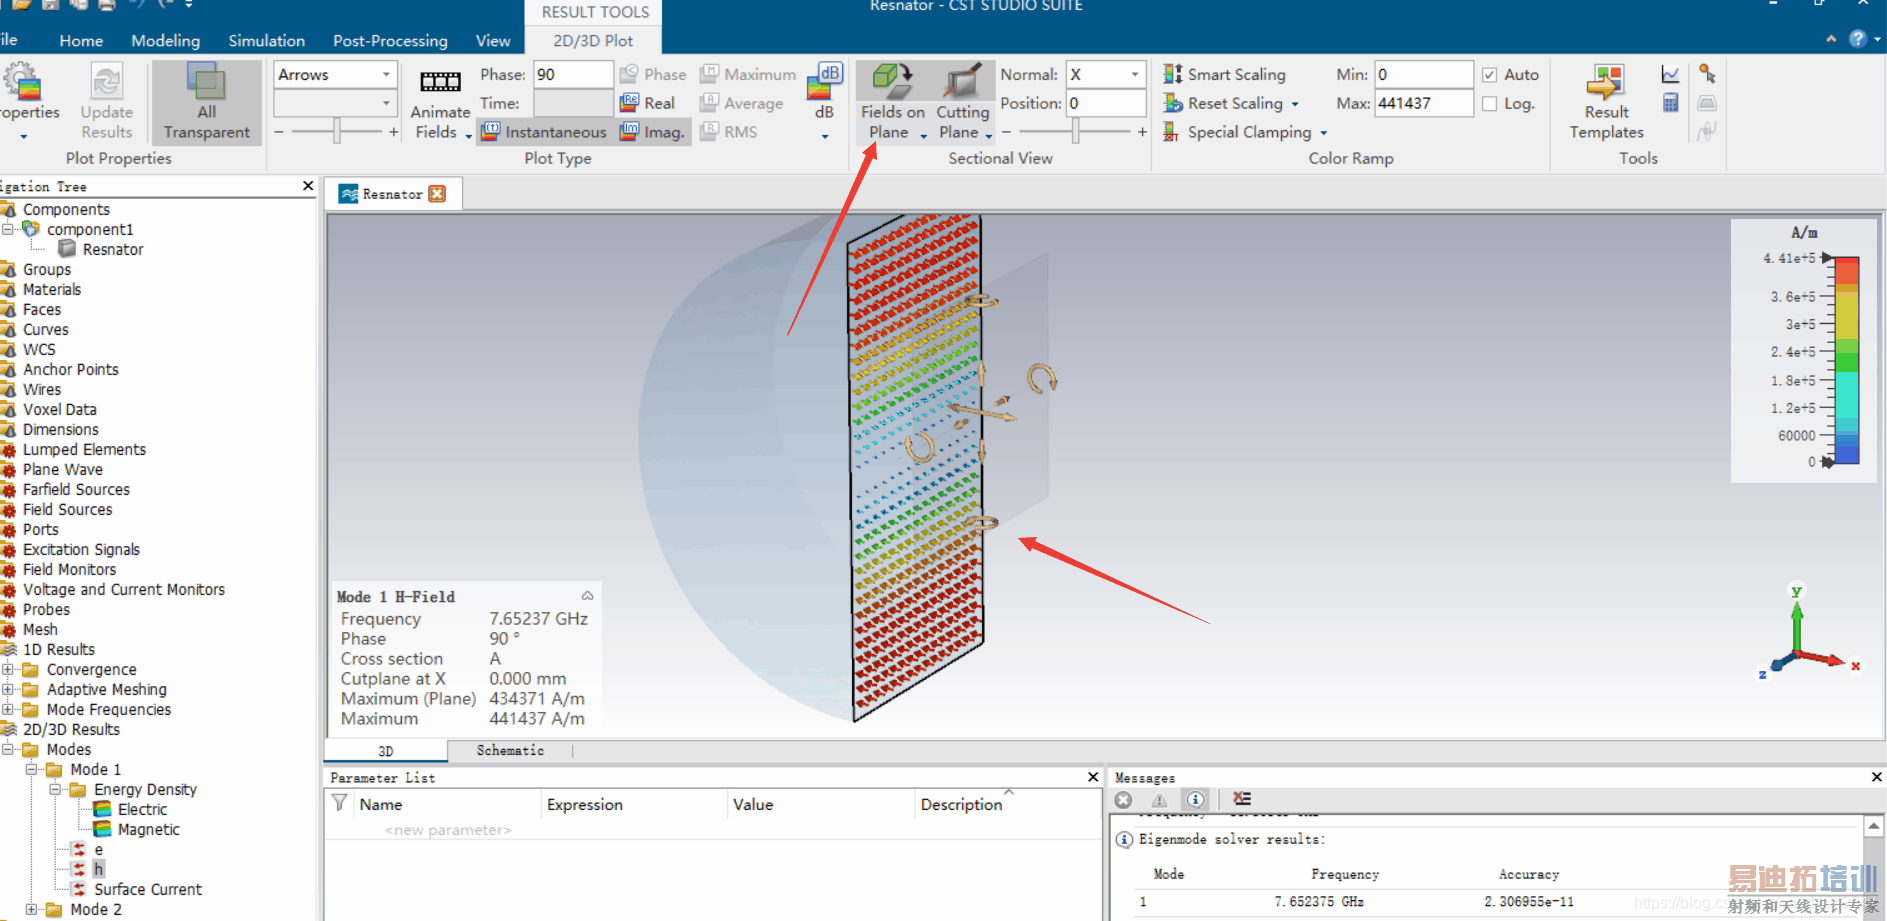Choose the Real part plot option
This screenshot has height=921, width=1887.
coord(648,103)
